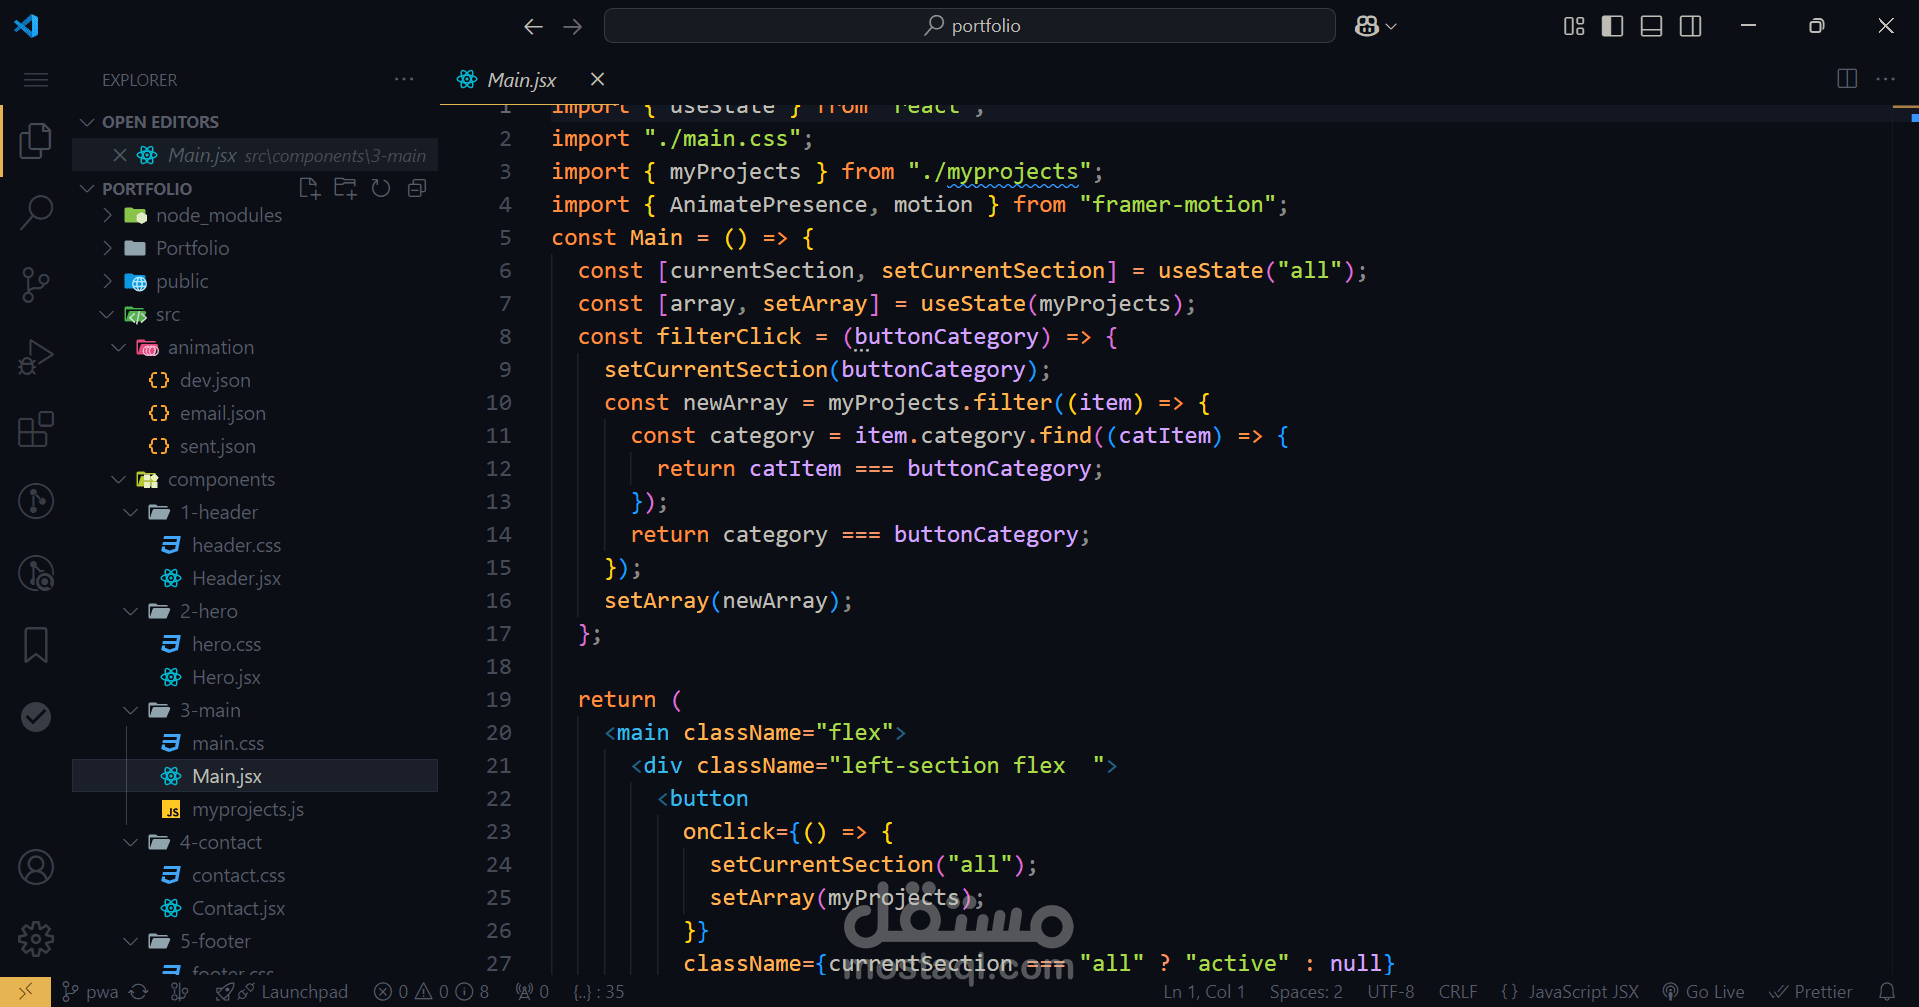Viewport: 1919px width, 1007px height.
Task: Open the Bookmarks icon in activity bar
Action: pos(36,645)
